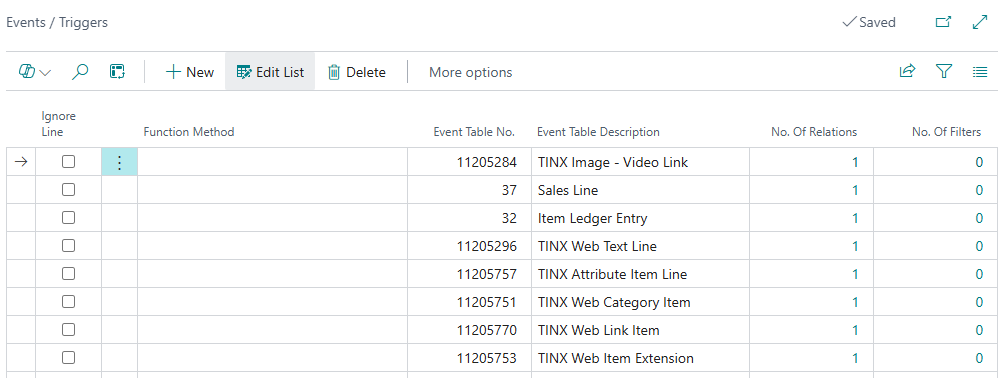Open No. Of Relations for TINX Web Link Item

click(x=855, y=331)
